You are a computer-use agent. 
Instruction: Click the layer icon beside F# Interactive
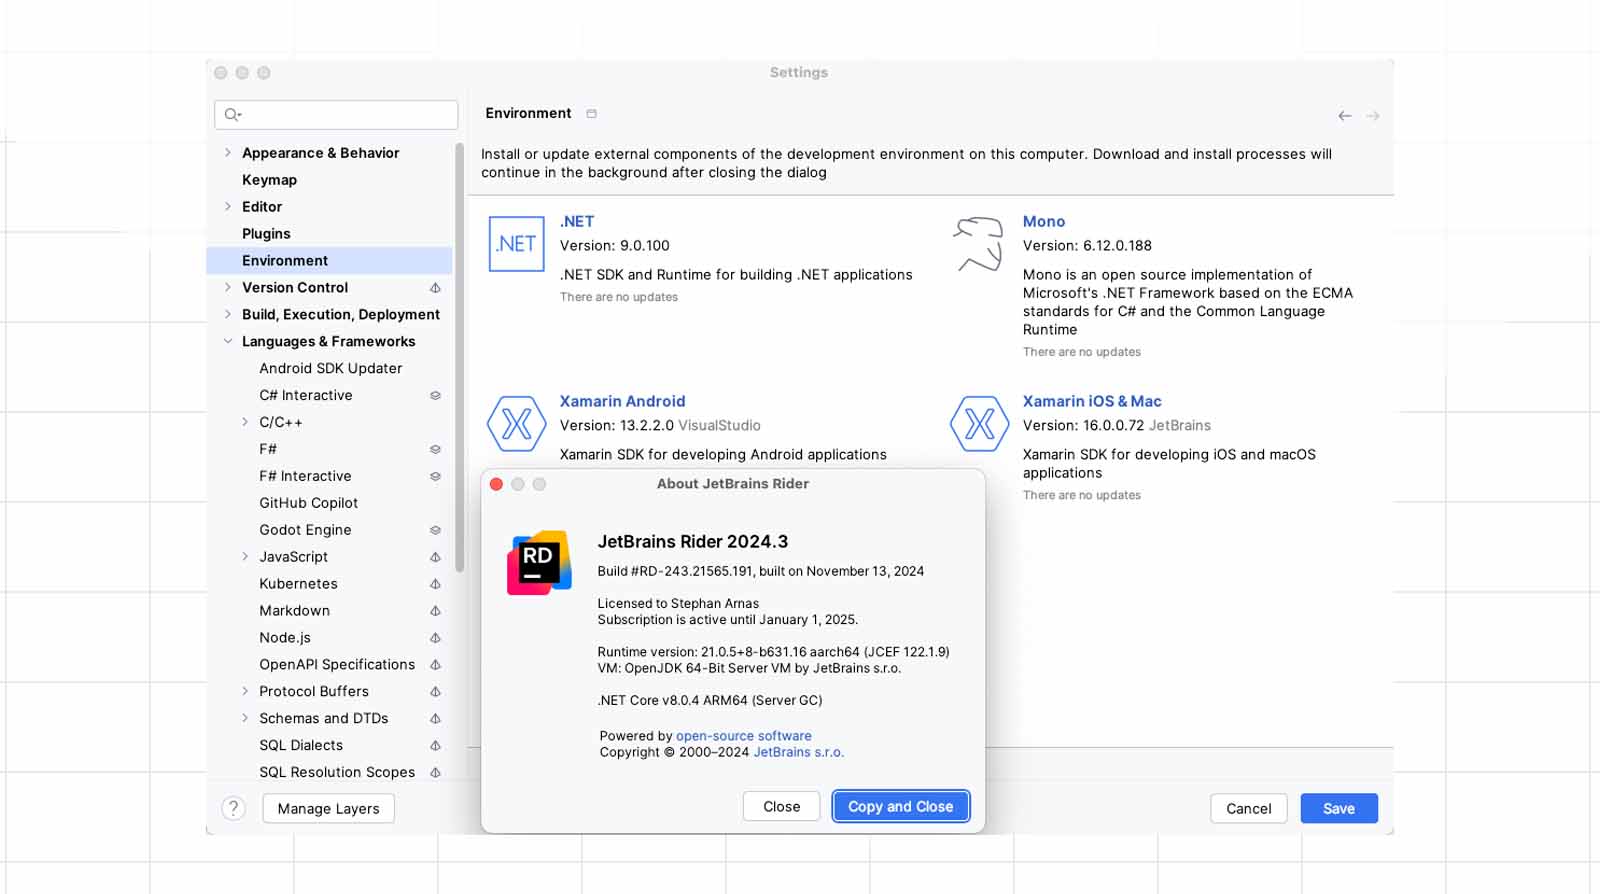click(x=435, y=477)
